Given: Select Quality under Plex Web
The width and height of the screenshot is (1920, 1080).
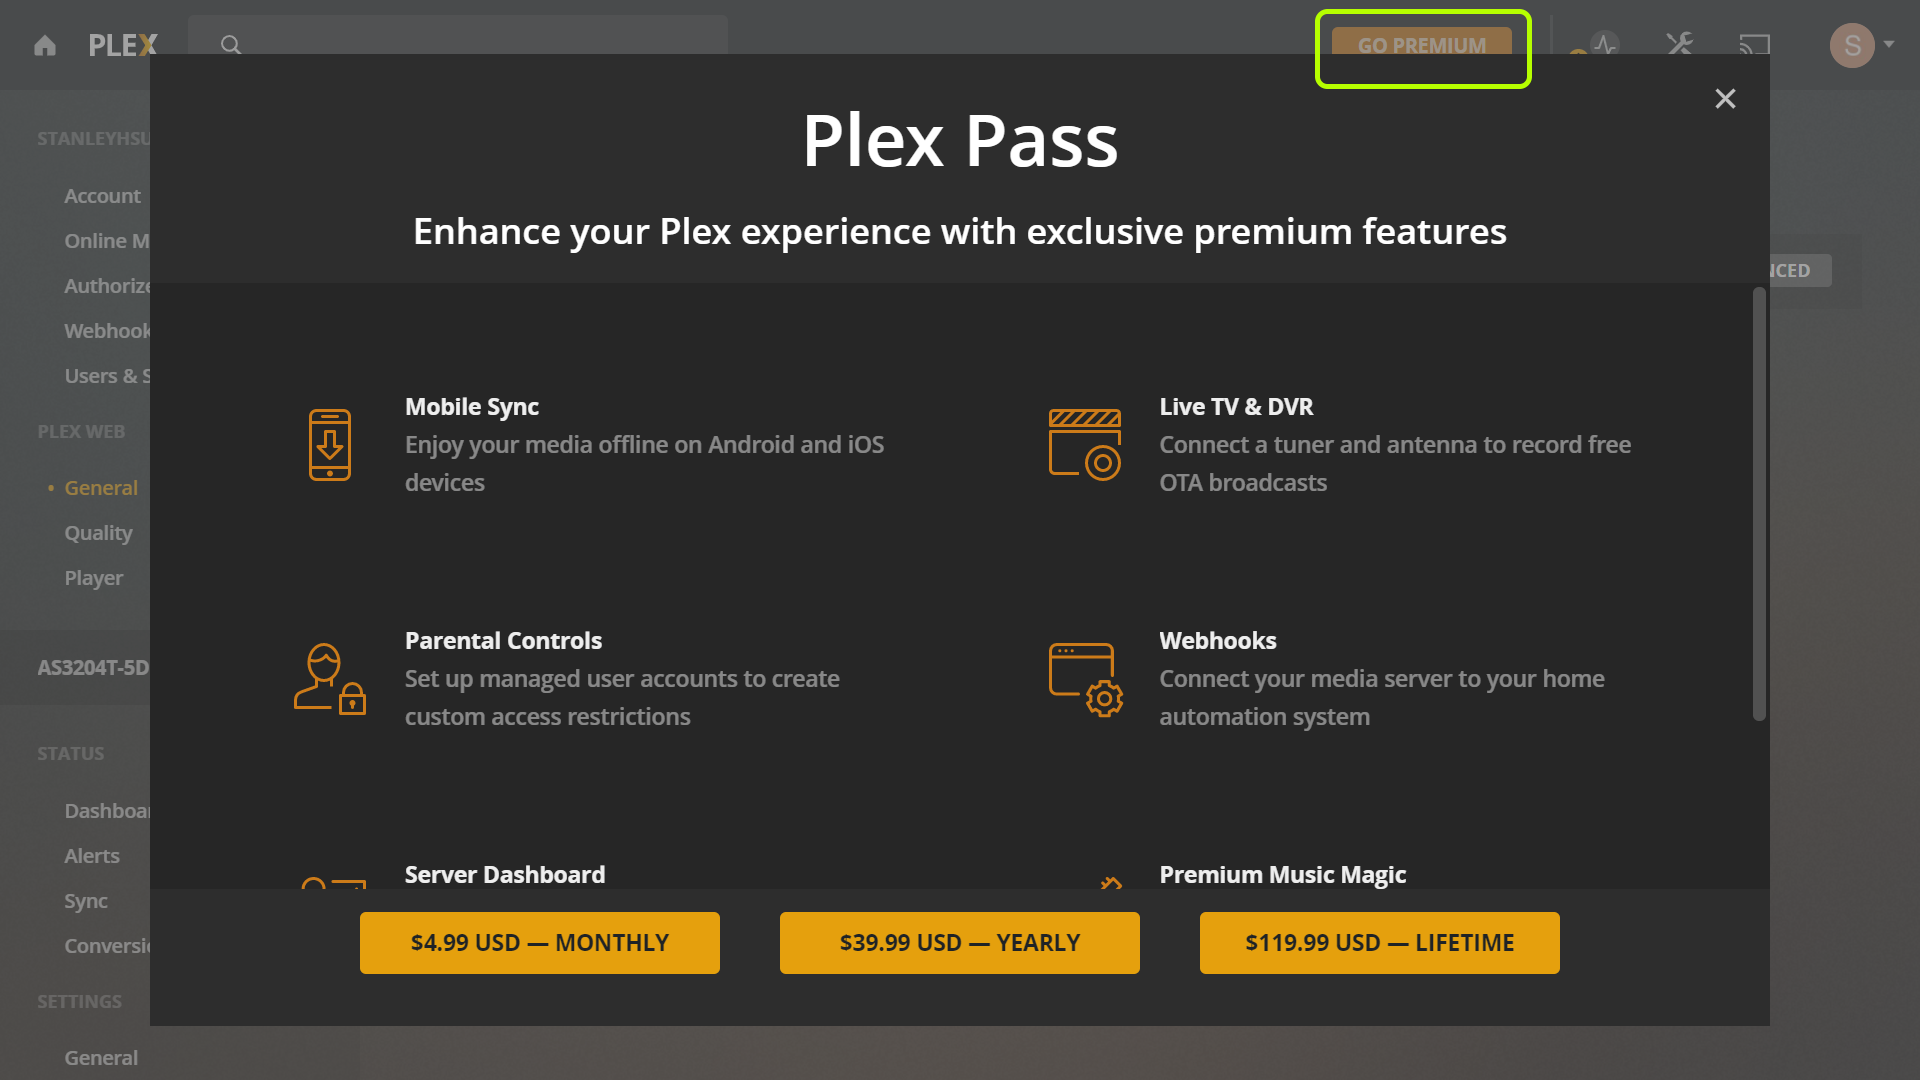Looking at the screenshot, I should click(98, 533).
